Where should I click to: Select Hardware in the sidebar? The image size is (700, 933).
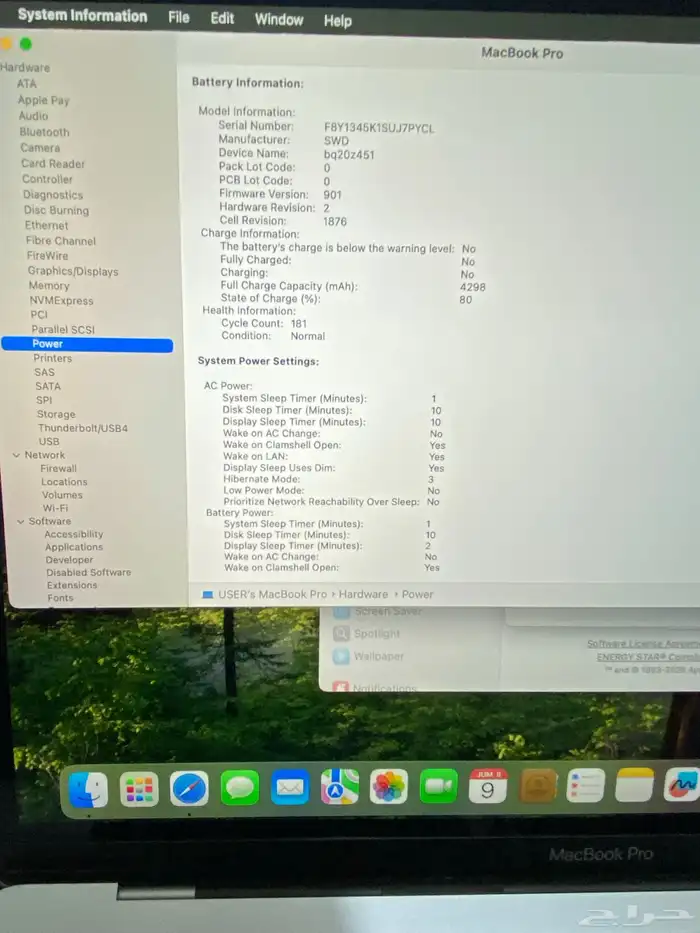pos(25,68)
